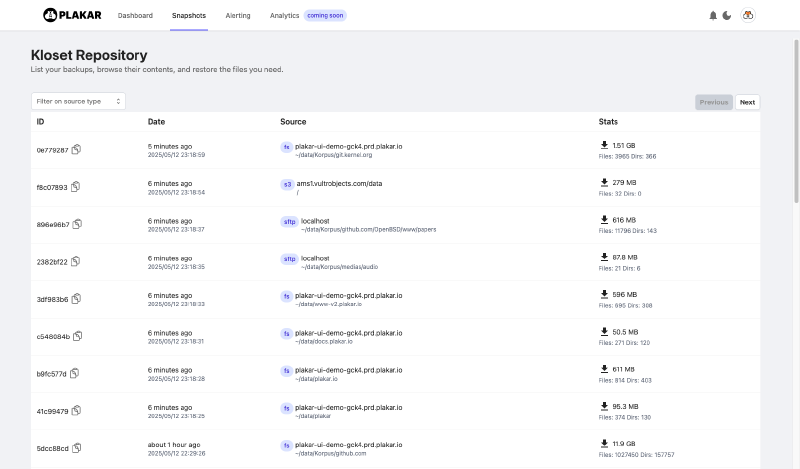
Task: Click the s3 source badge
Action: click(x=287, y=184)
